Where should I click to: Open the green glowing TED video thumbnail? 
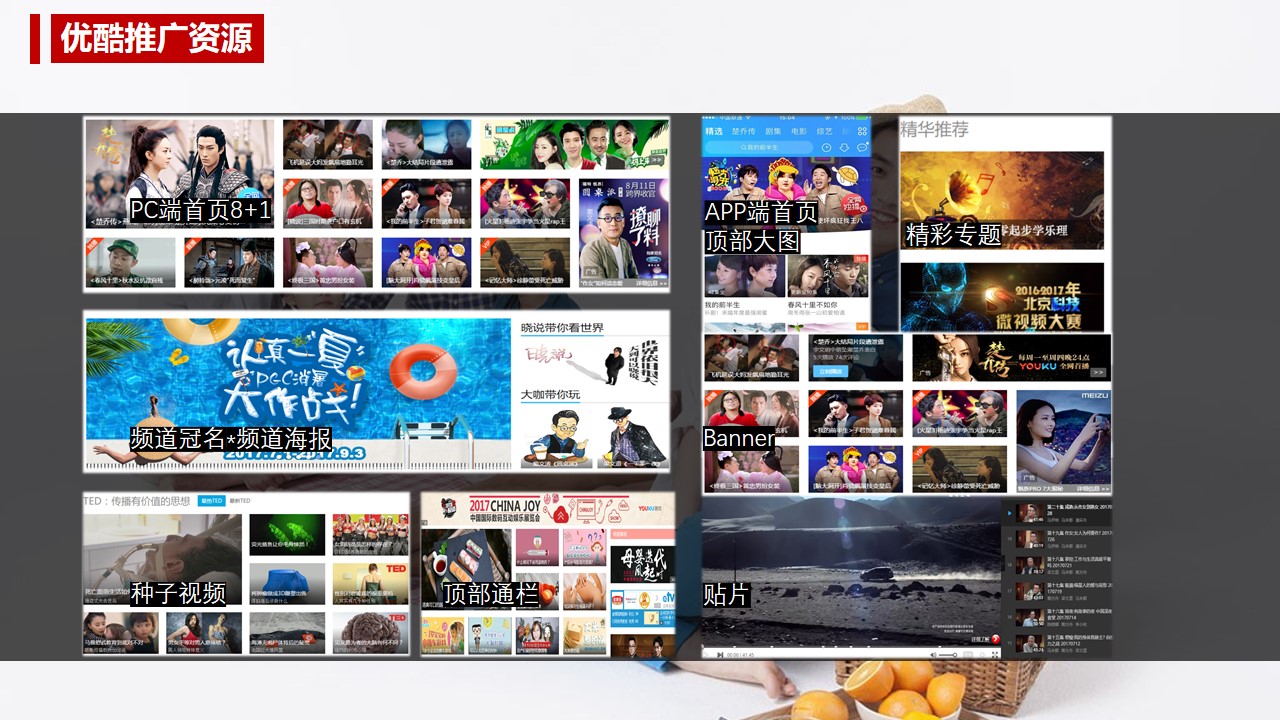[x=287, y=534]
